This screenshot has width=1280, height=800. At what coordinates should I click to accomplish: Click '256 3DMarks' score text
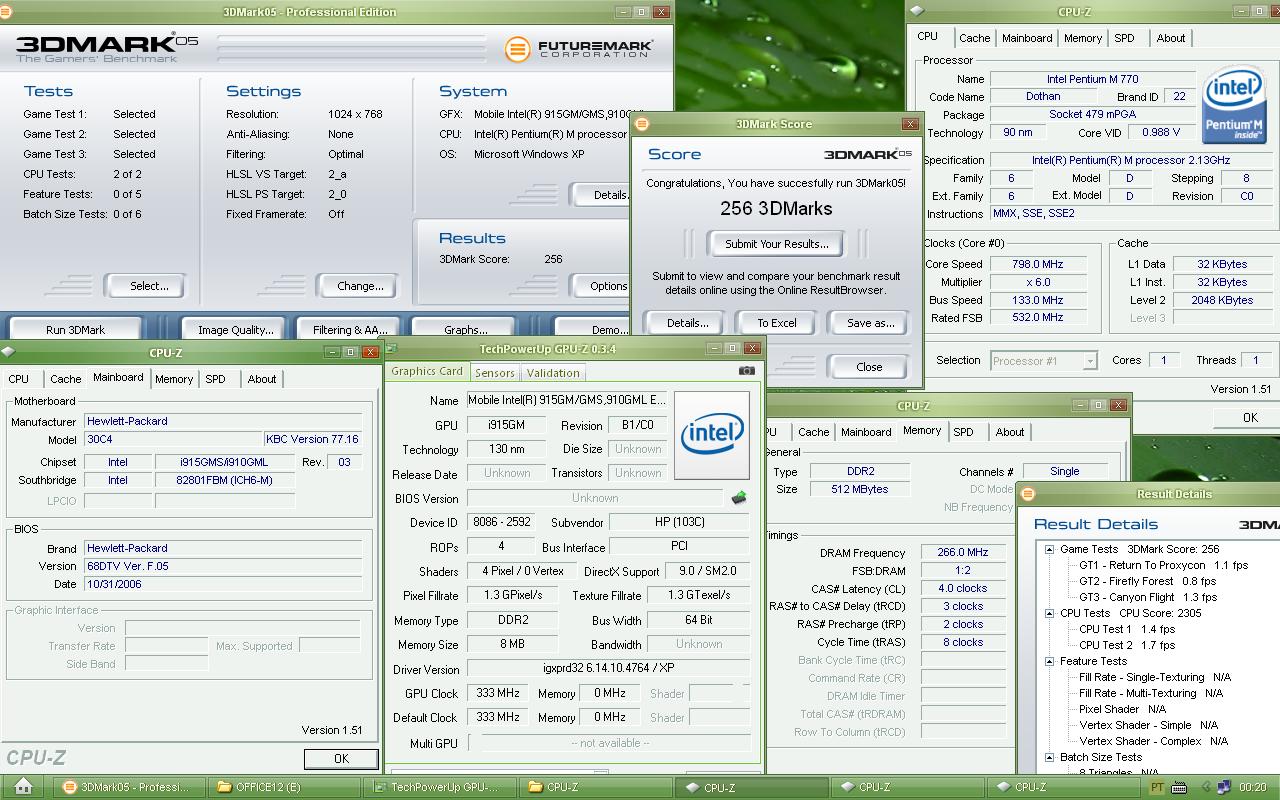pyautogui.click(x=776, y=209)
